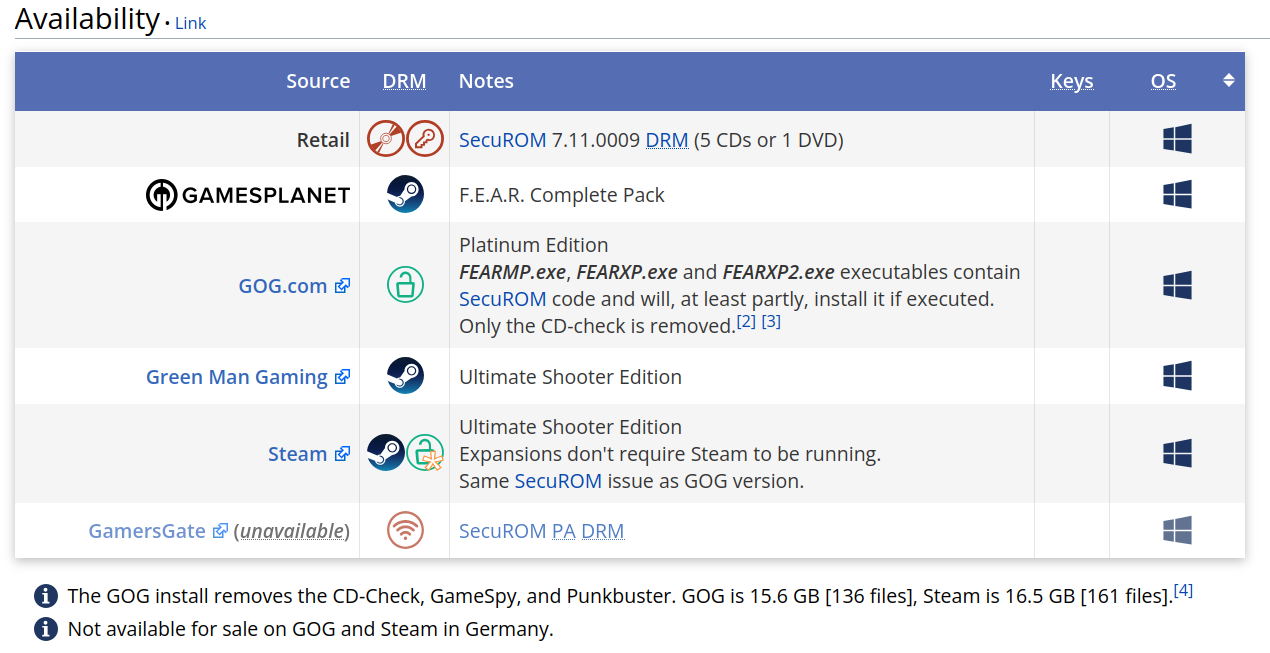Click the Availability heading
The height and width of the screenshot is (653, 1270).
click(87, 19)
